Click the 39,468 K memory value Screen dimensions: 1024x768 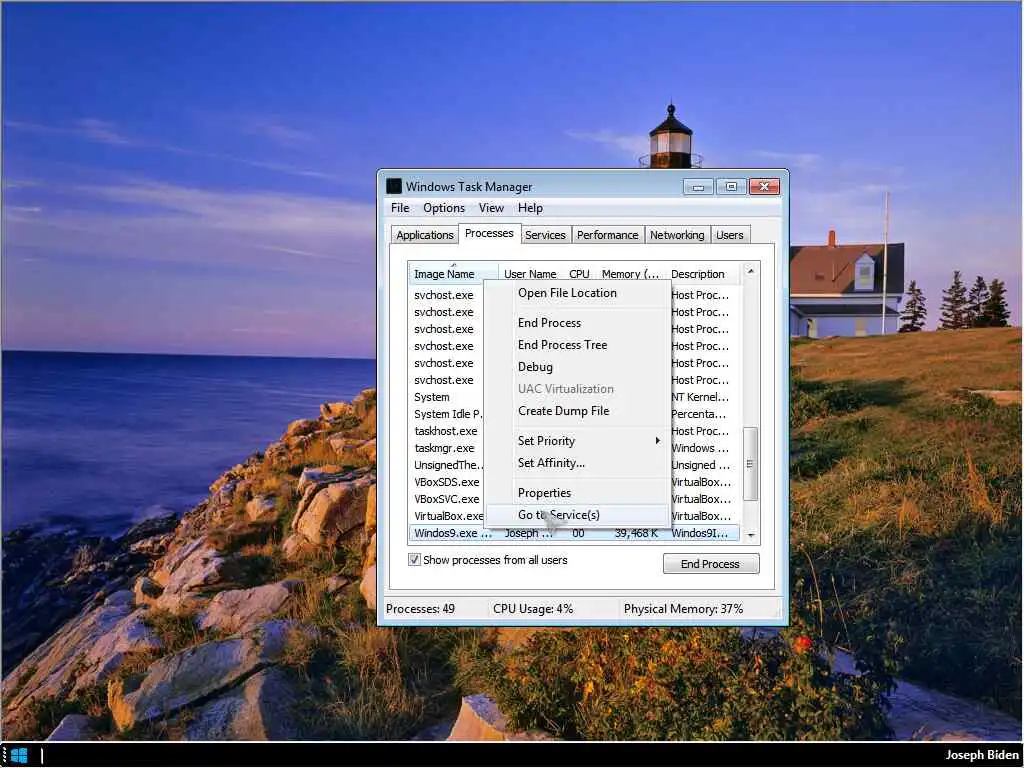(636, 533)
